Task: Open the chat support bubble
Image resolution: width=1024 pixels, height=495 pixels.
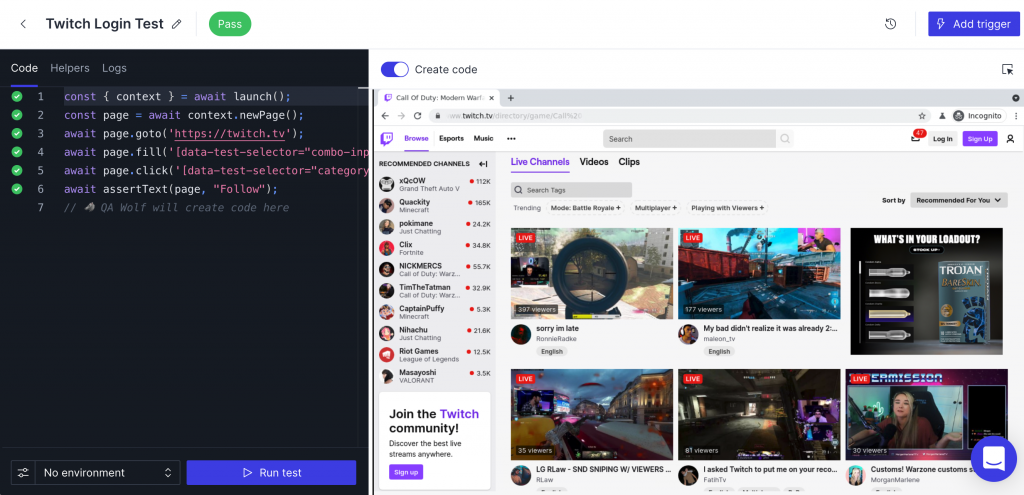Action: click(993, 458)
